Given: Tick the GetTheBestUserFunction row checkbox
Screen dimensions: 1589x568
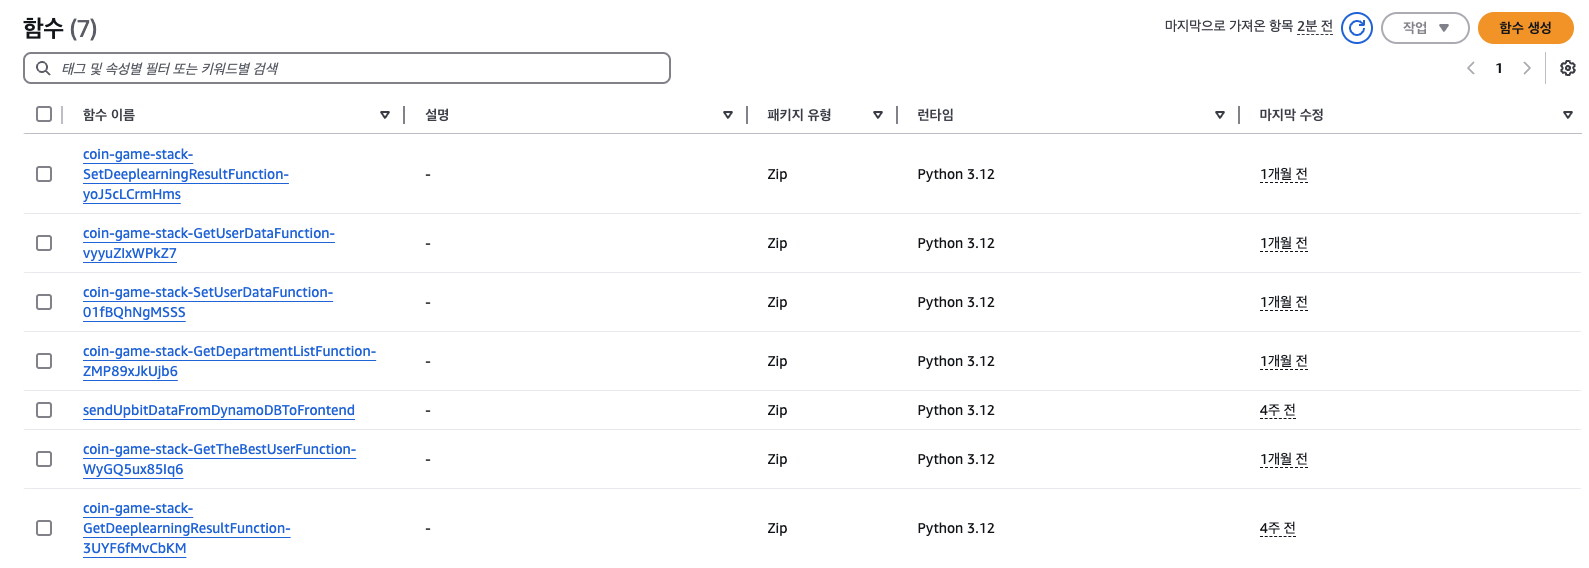Looking at the screenshot, I should (x=44, y=459).
